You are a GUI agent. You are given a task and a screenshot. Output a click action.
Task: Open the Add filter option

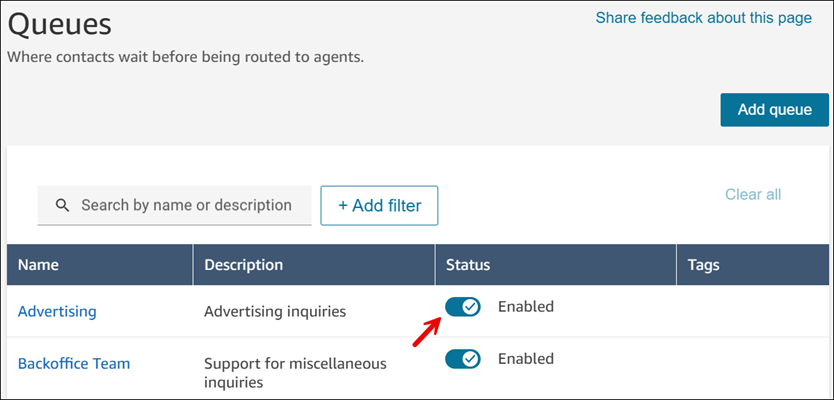click(379, 205)
